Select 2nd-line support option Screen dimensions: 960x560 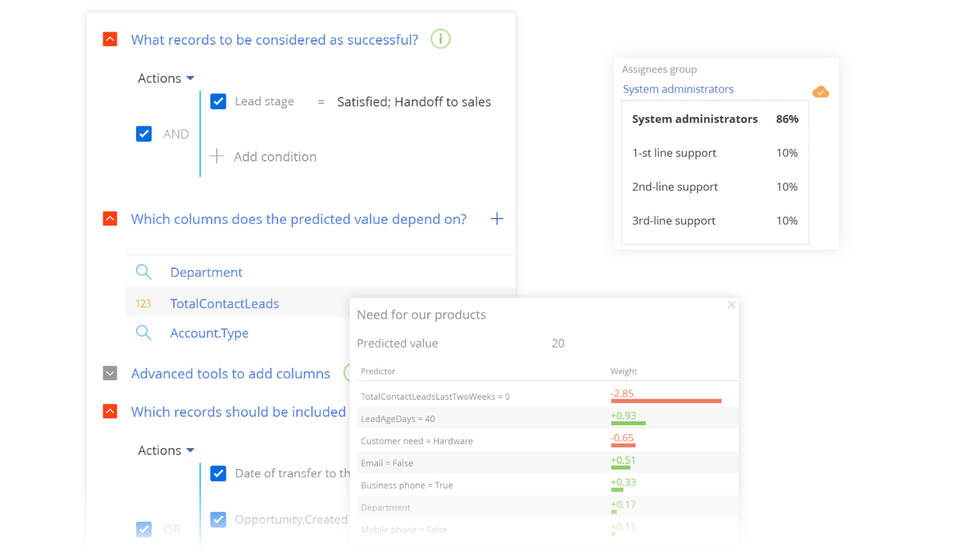[715, 187]
